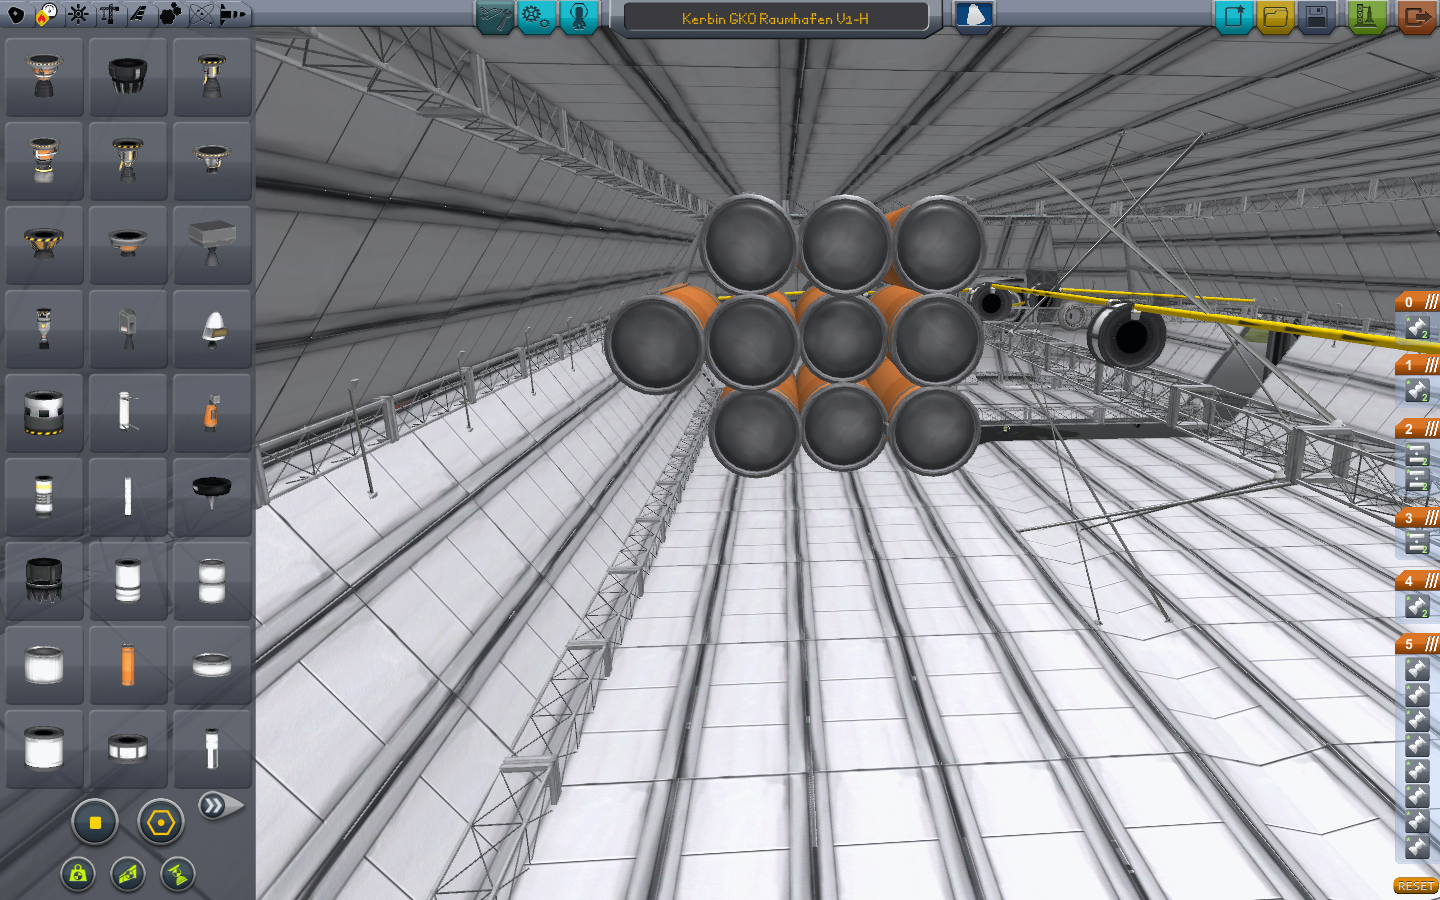Select the short wide-bell engine in second row
The height and width of the screenshot is (900, 1440).
[x=212, y=161]
